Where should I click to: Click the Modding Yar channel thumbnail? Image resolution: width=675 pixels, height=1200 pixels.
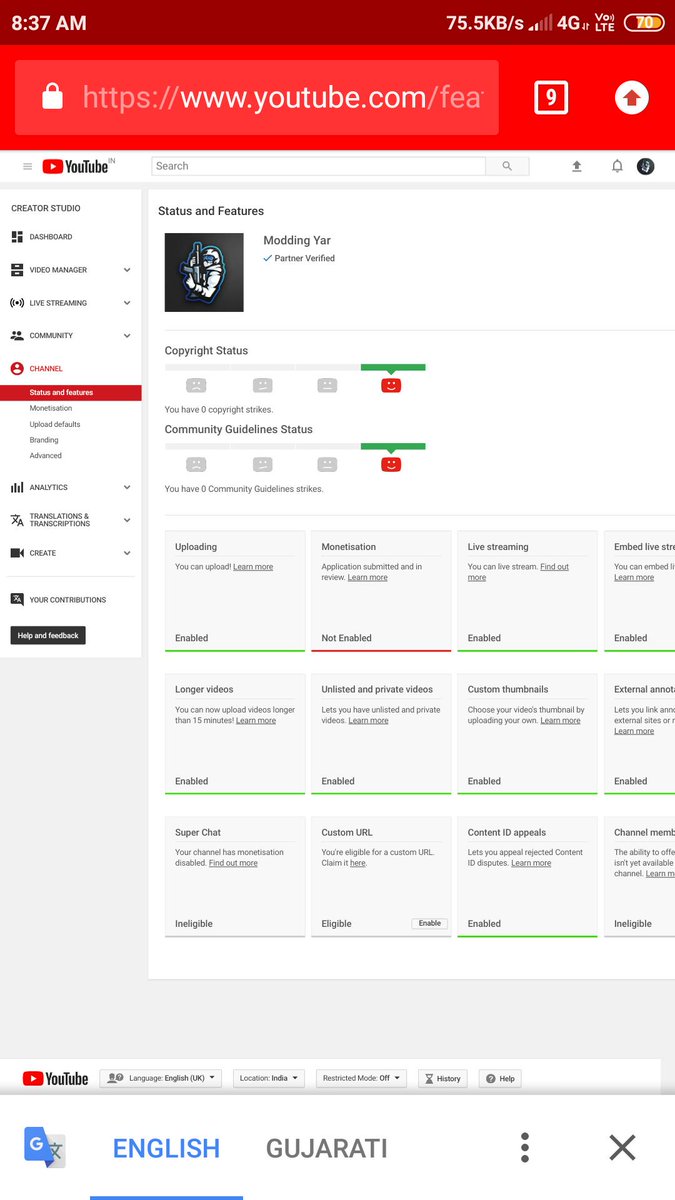[204, 272]
